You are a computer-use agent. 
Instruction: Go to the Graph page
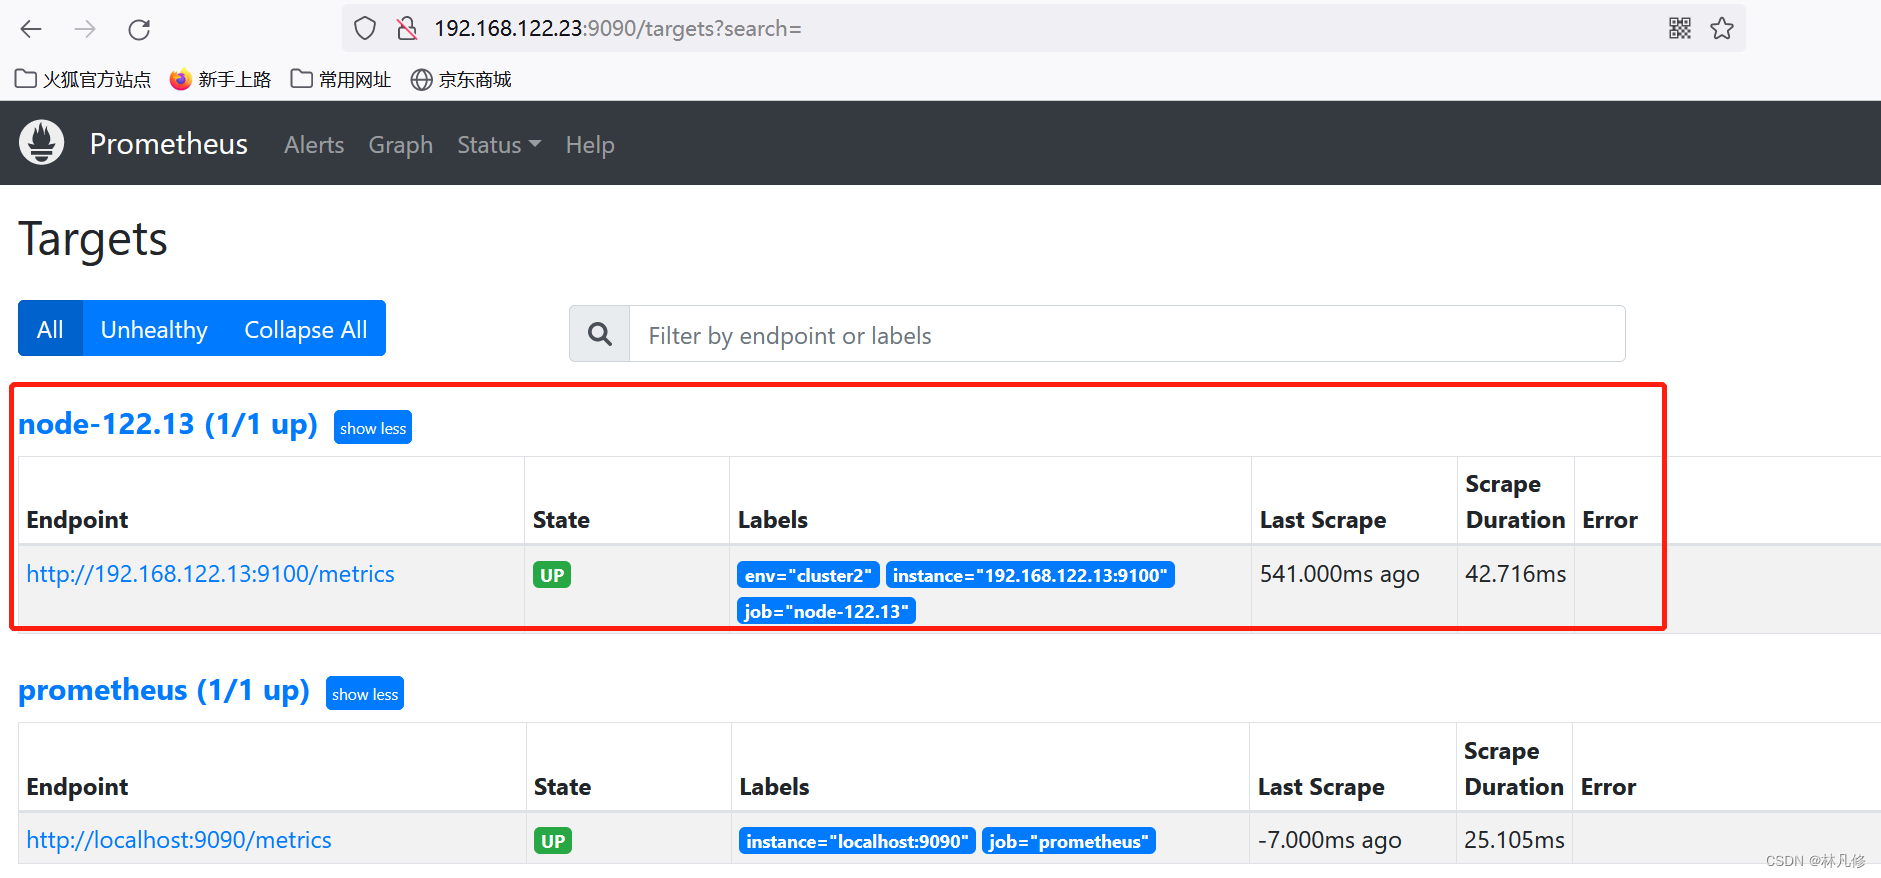click(x=400, y=145)
